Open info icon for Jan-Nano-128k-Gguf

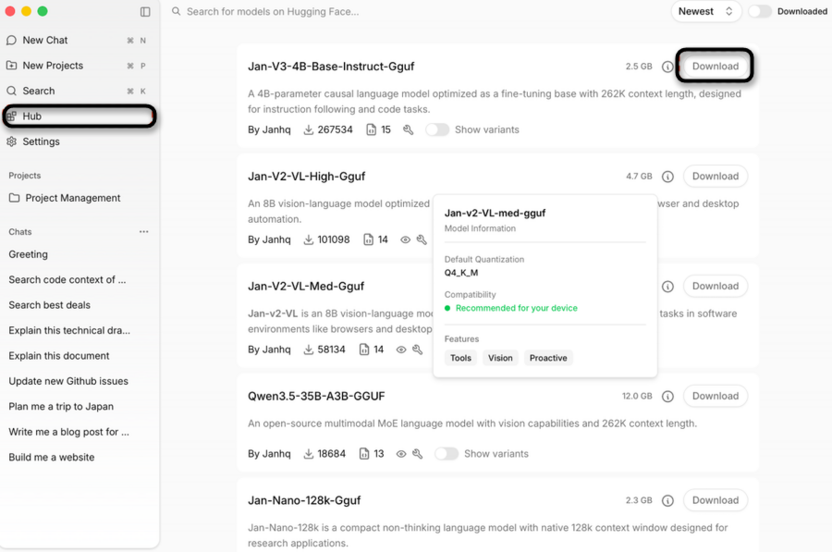tap(668, 500)
